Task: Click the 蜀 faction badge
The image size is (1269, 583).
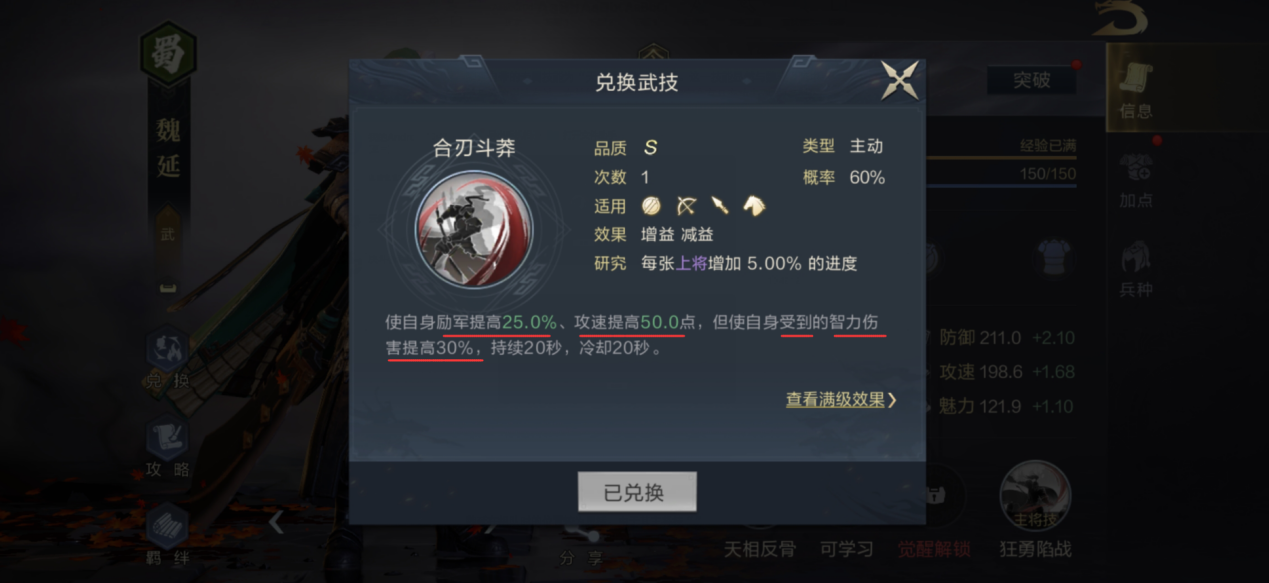Action: [167, 52]
